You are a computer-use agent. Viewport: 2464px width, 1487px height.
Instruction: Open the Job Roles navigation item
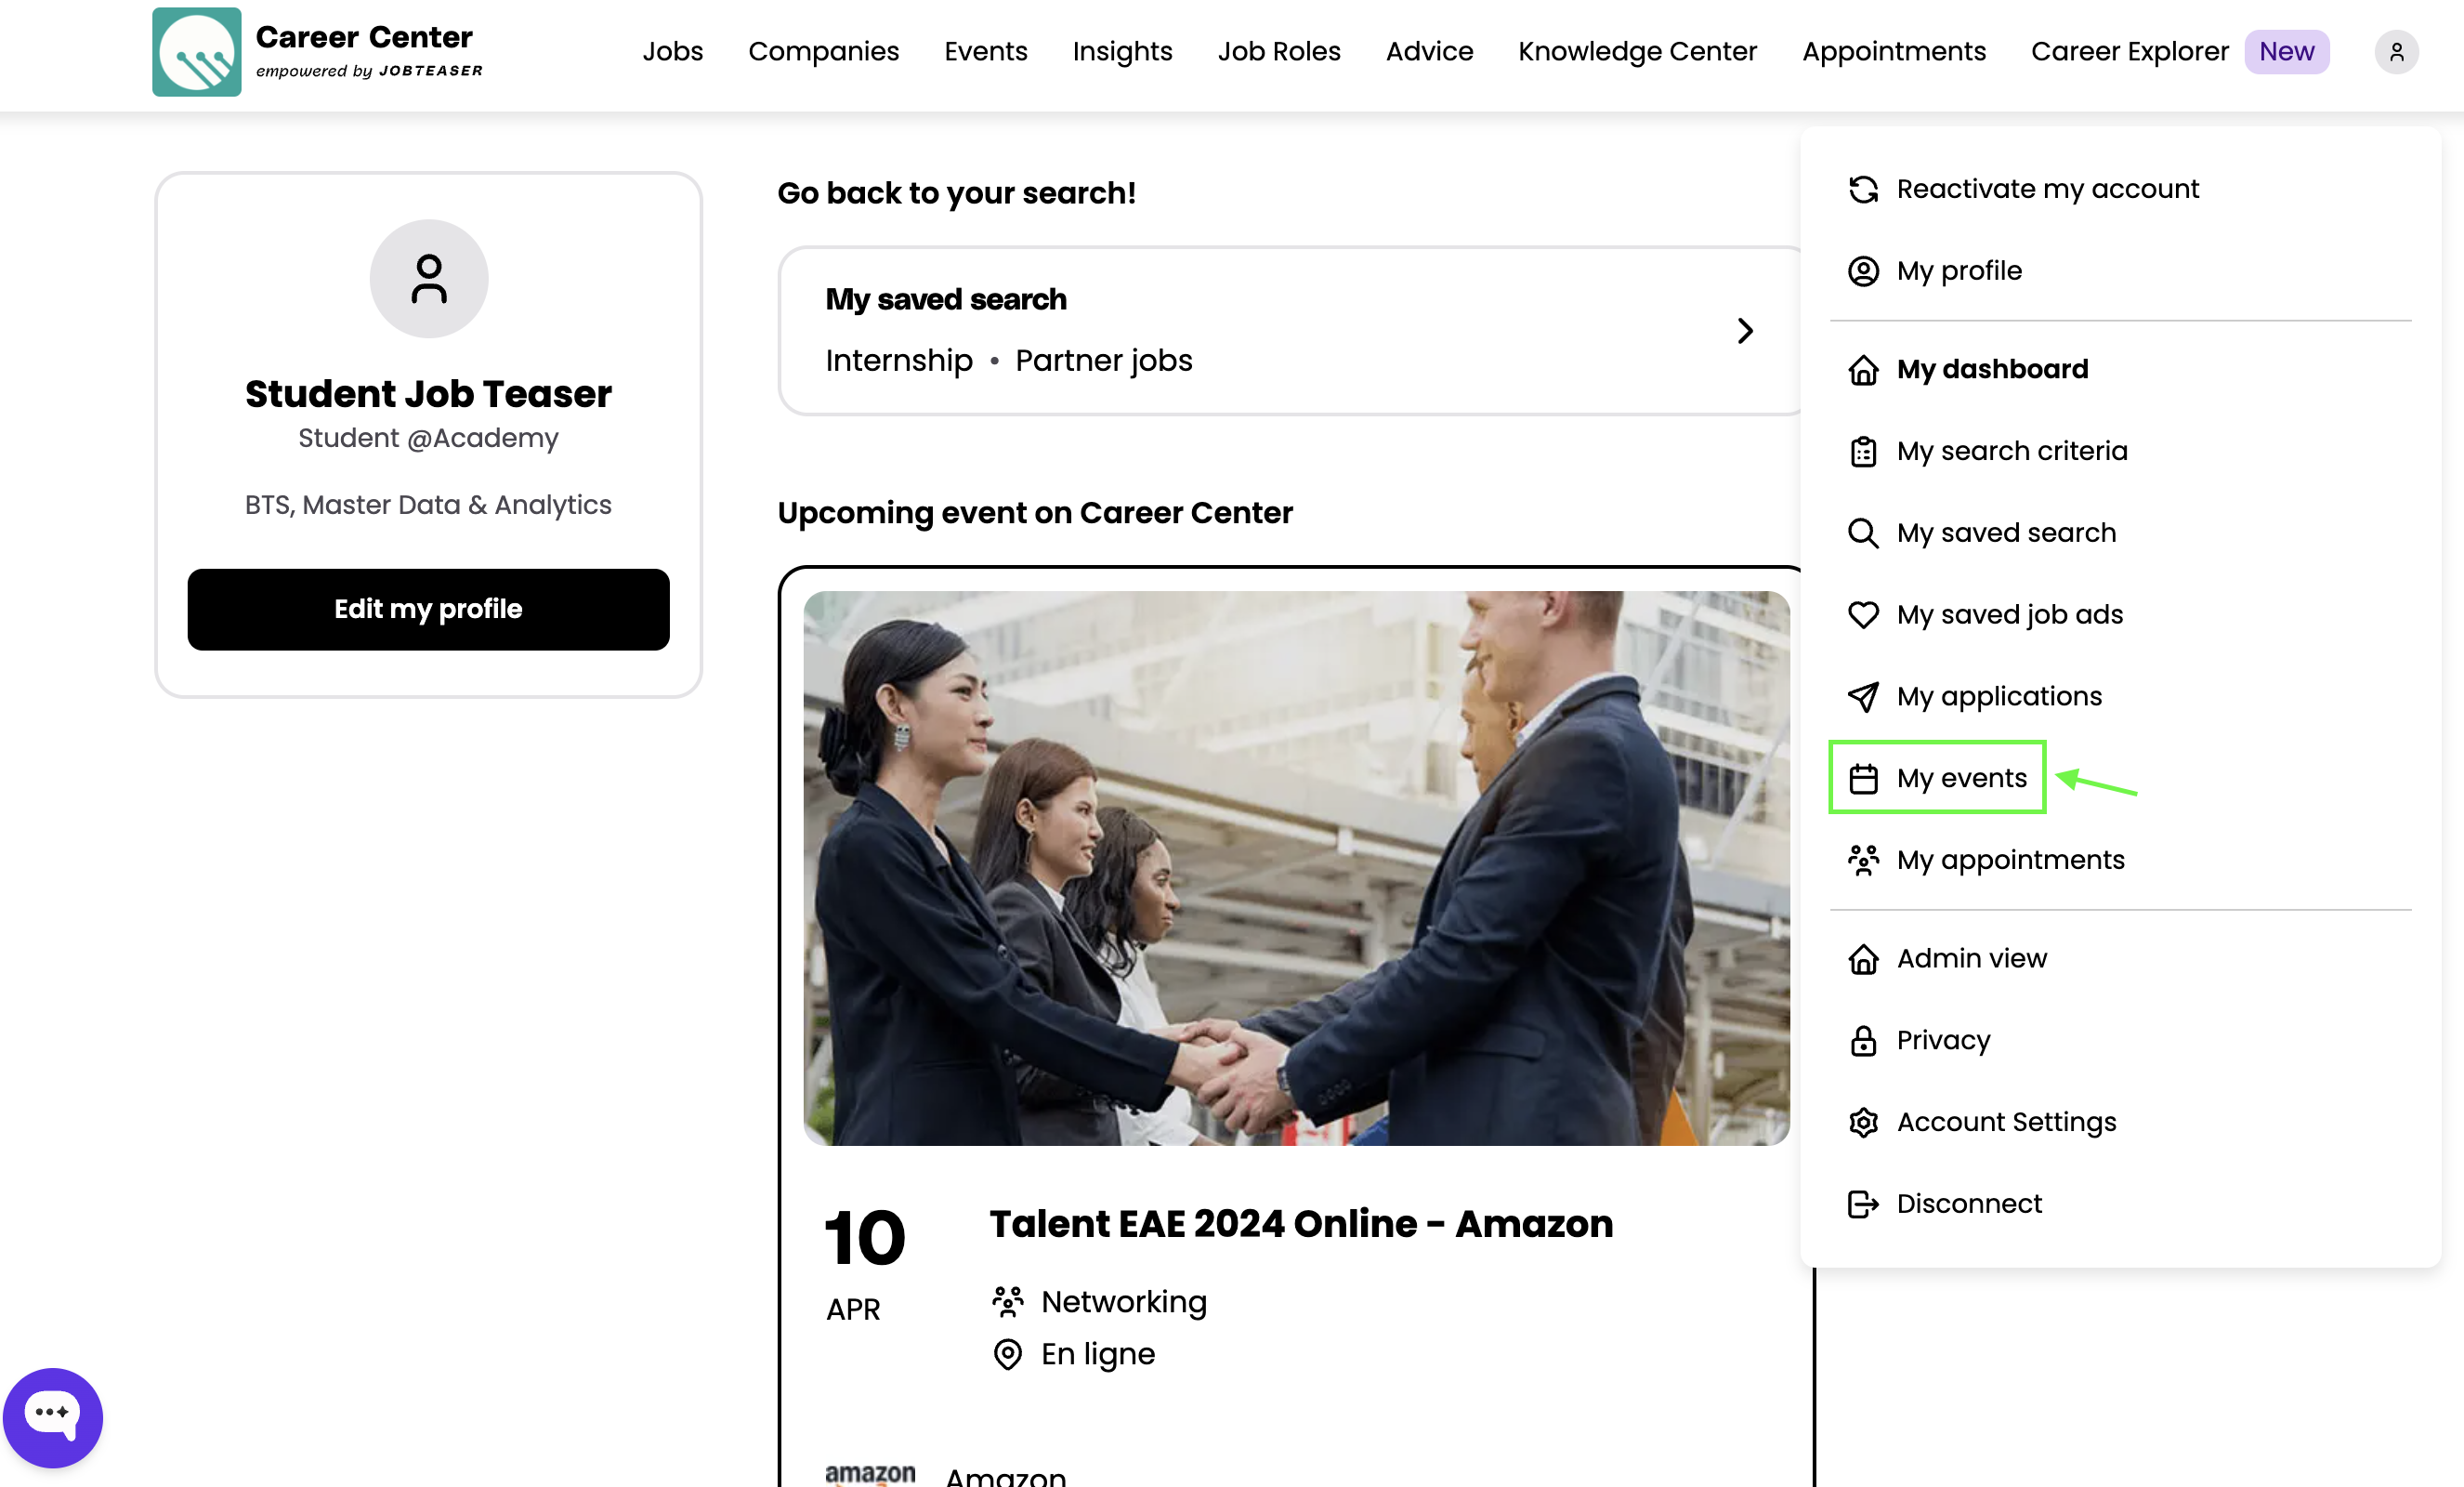coord(1278,52)
